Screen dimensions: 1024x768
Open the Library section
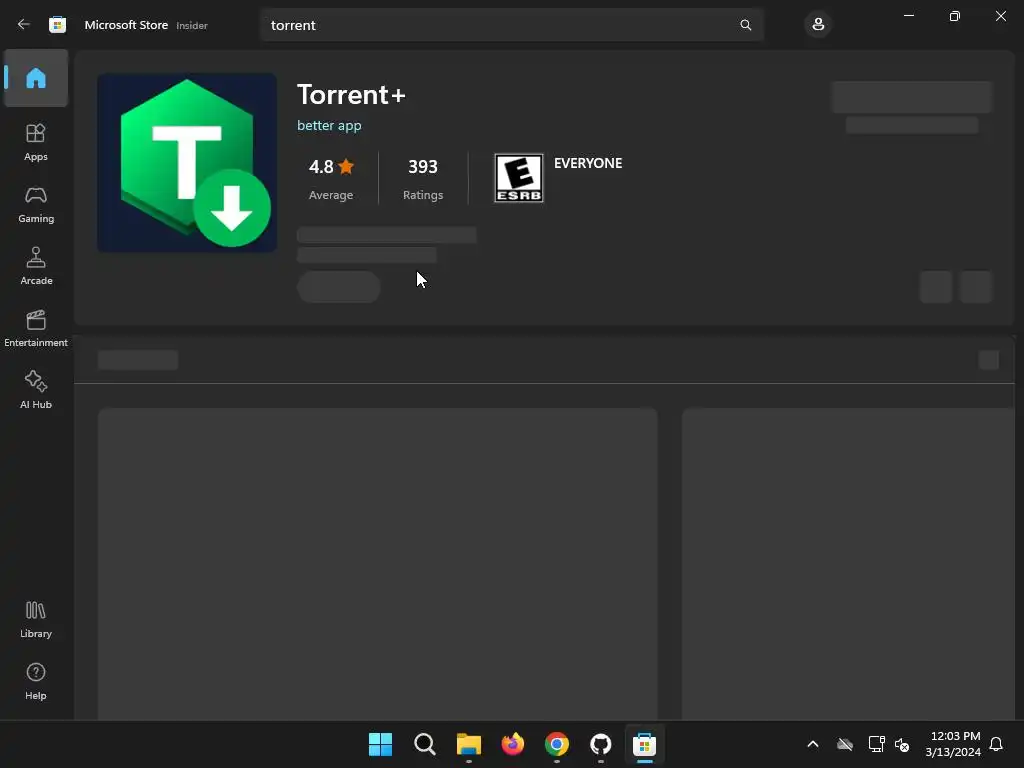(36, 619)
